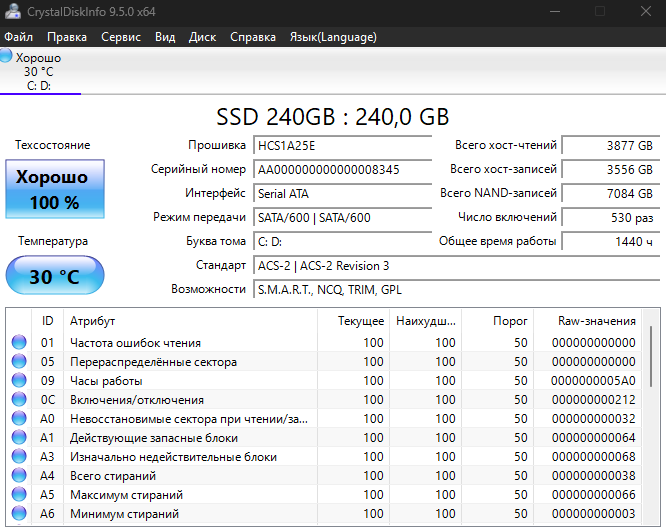Click the Прошивка field HCS1A25E
This screenshot has height=532, width=666.
tap(342, 146)
